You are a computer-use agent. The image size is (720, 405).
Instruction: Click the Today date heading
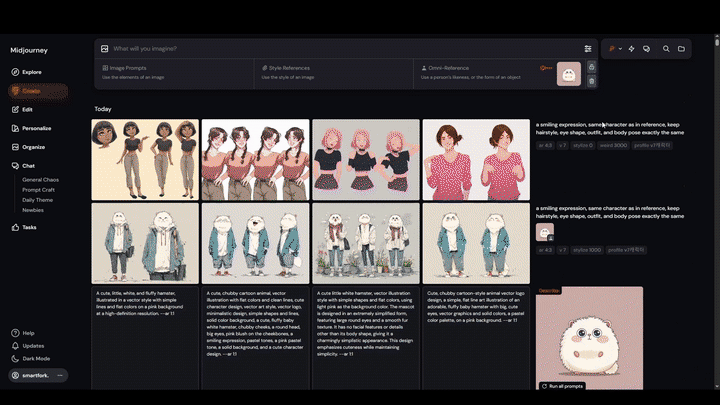click(x=103, y=109)
